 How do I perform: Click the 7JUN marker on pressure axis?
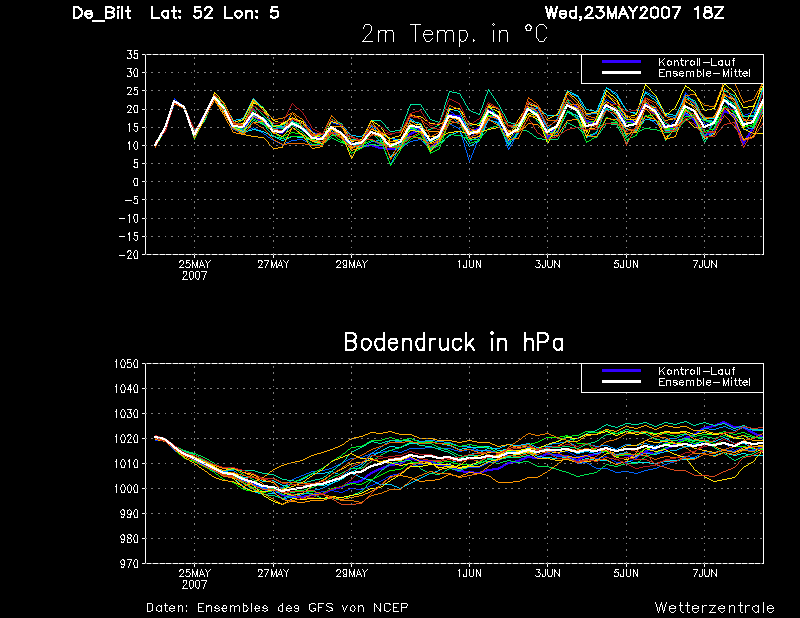tap(705, 573)
